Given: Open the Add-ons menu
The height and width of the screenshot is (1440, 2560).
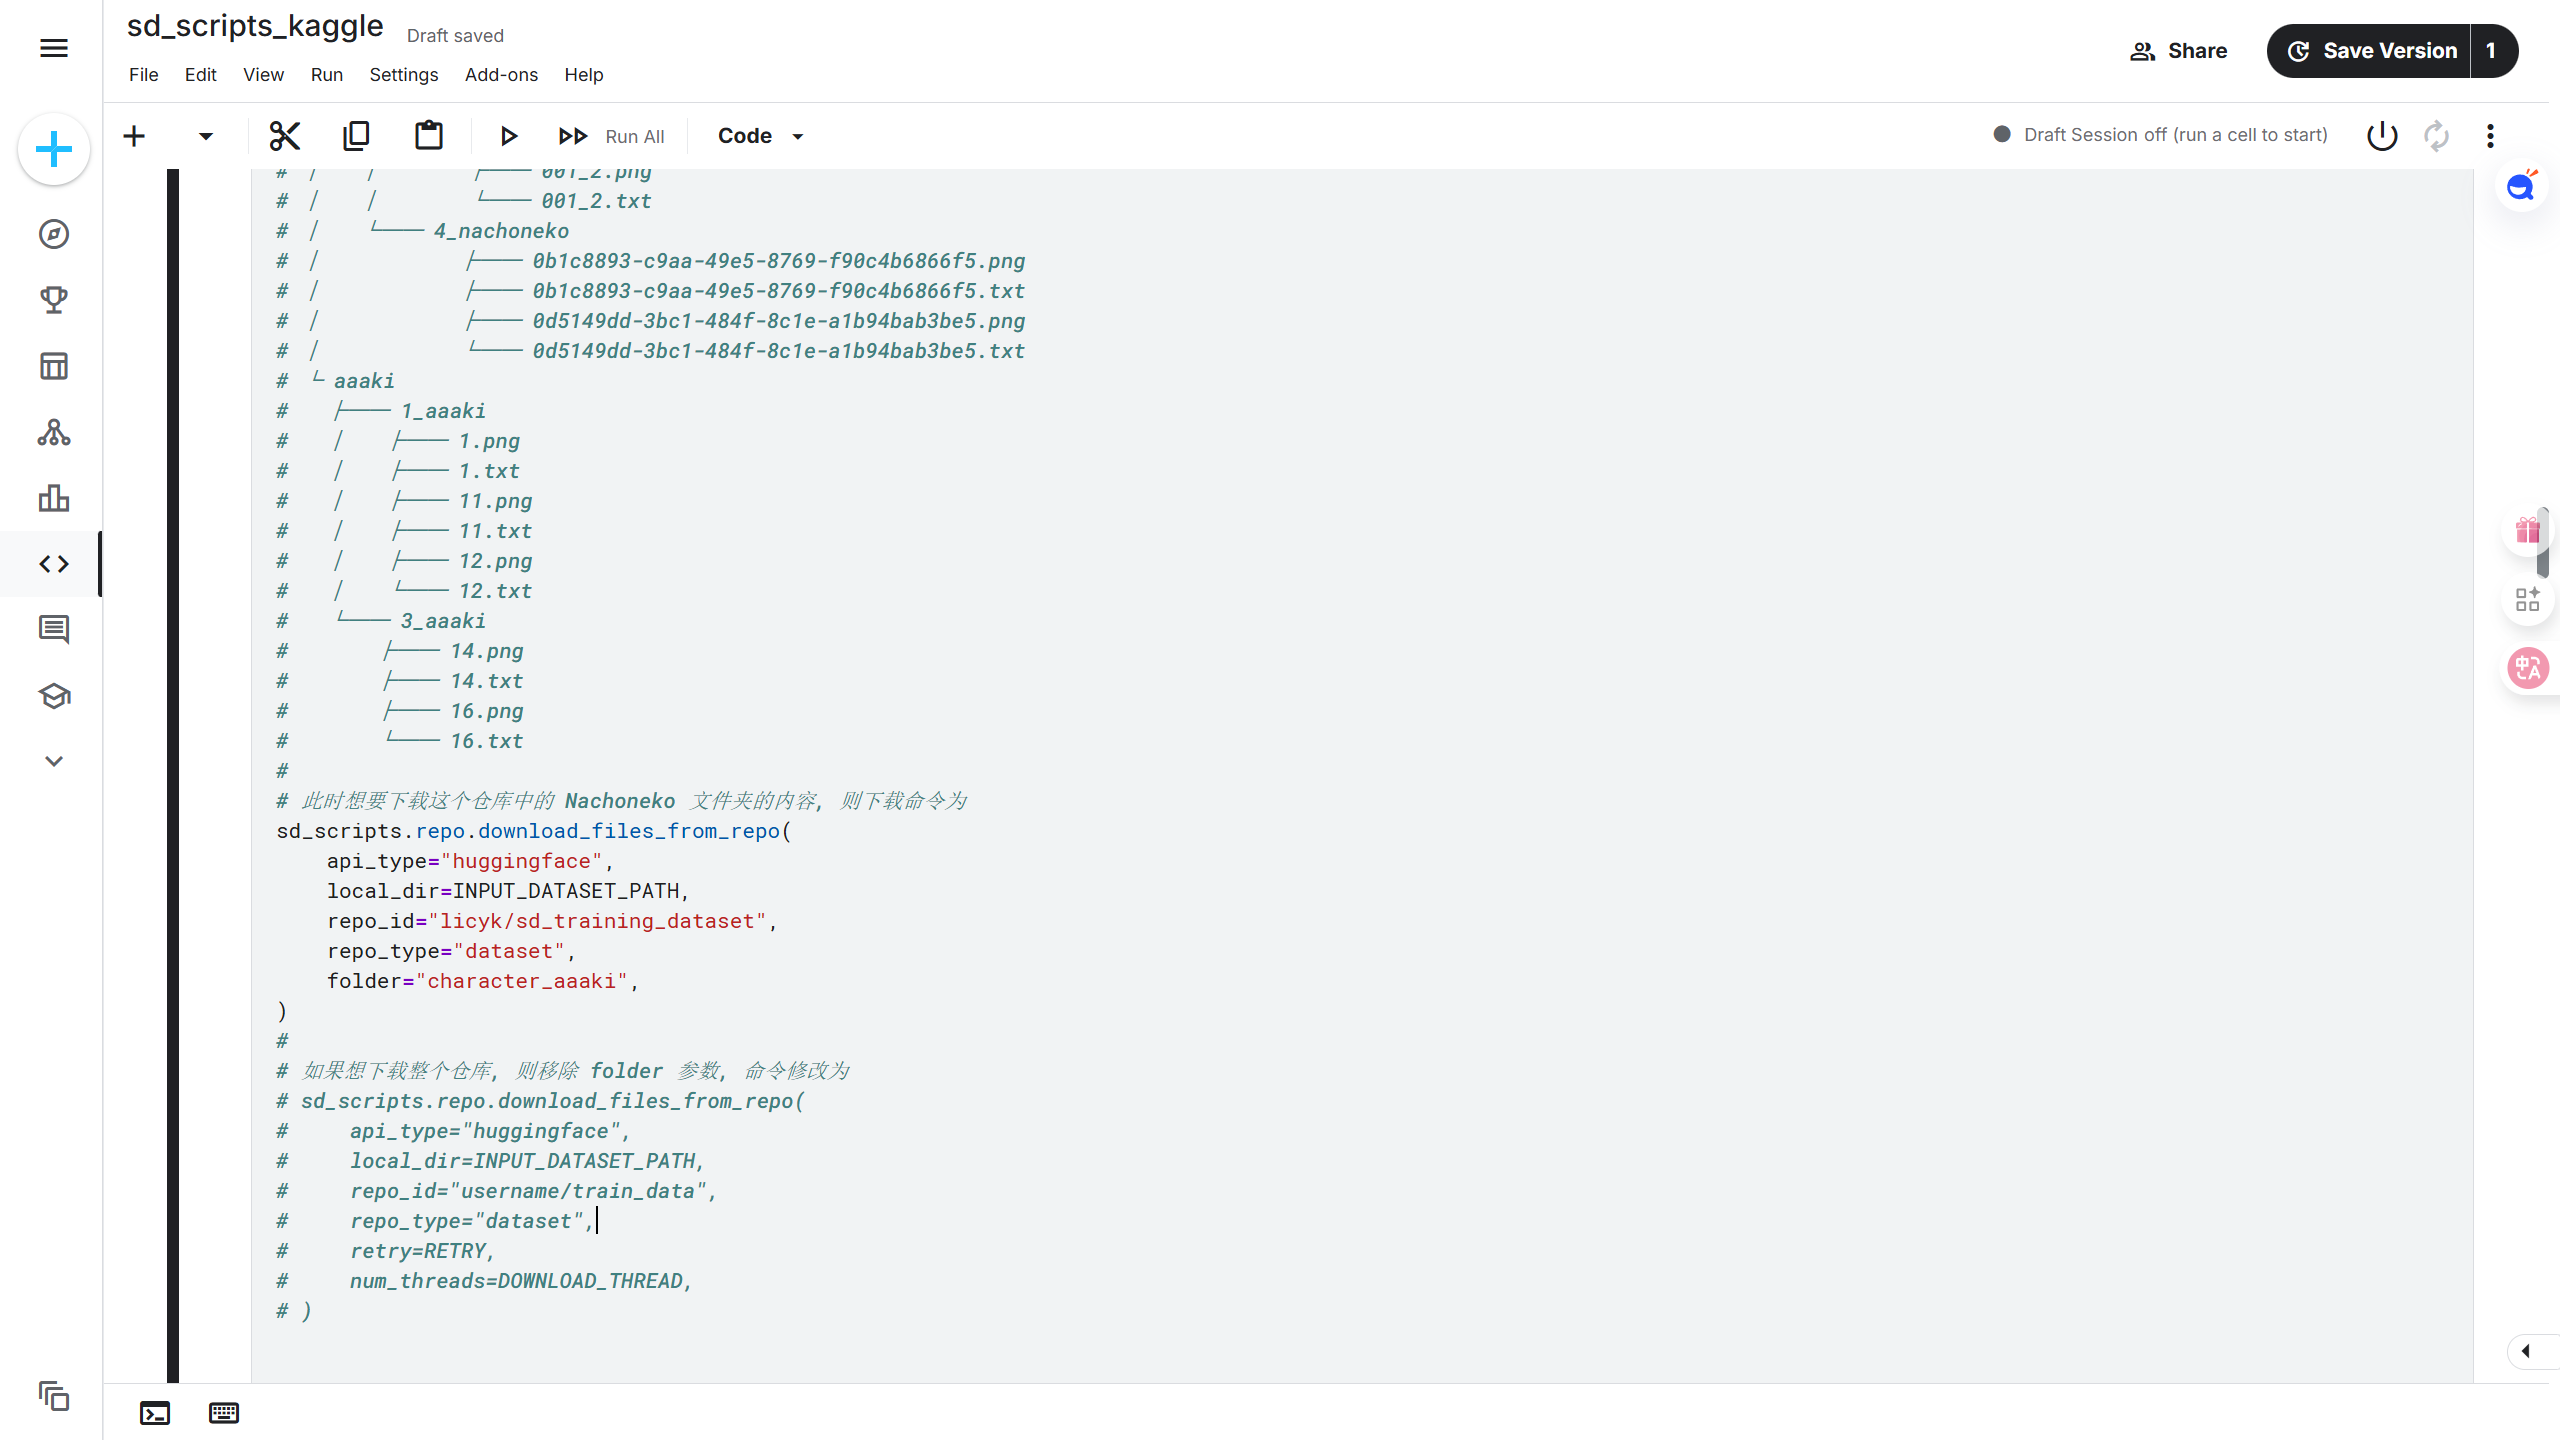Looking at the screenshot, I should coord(501,75).
